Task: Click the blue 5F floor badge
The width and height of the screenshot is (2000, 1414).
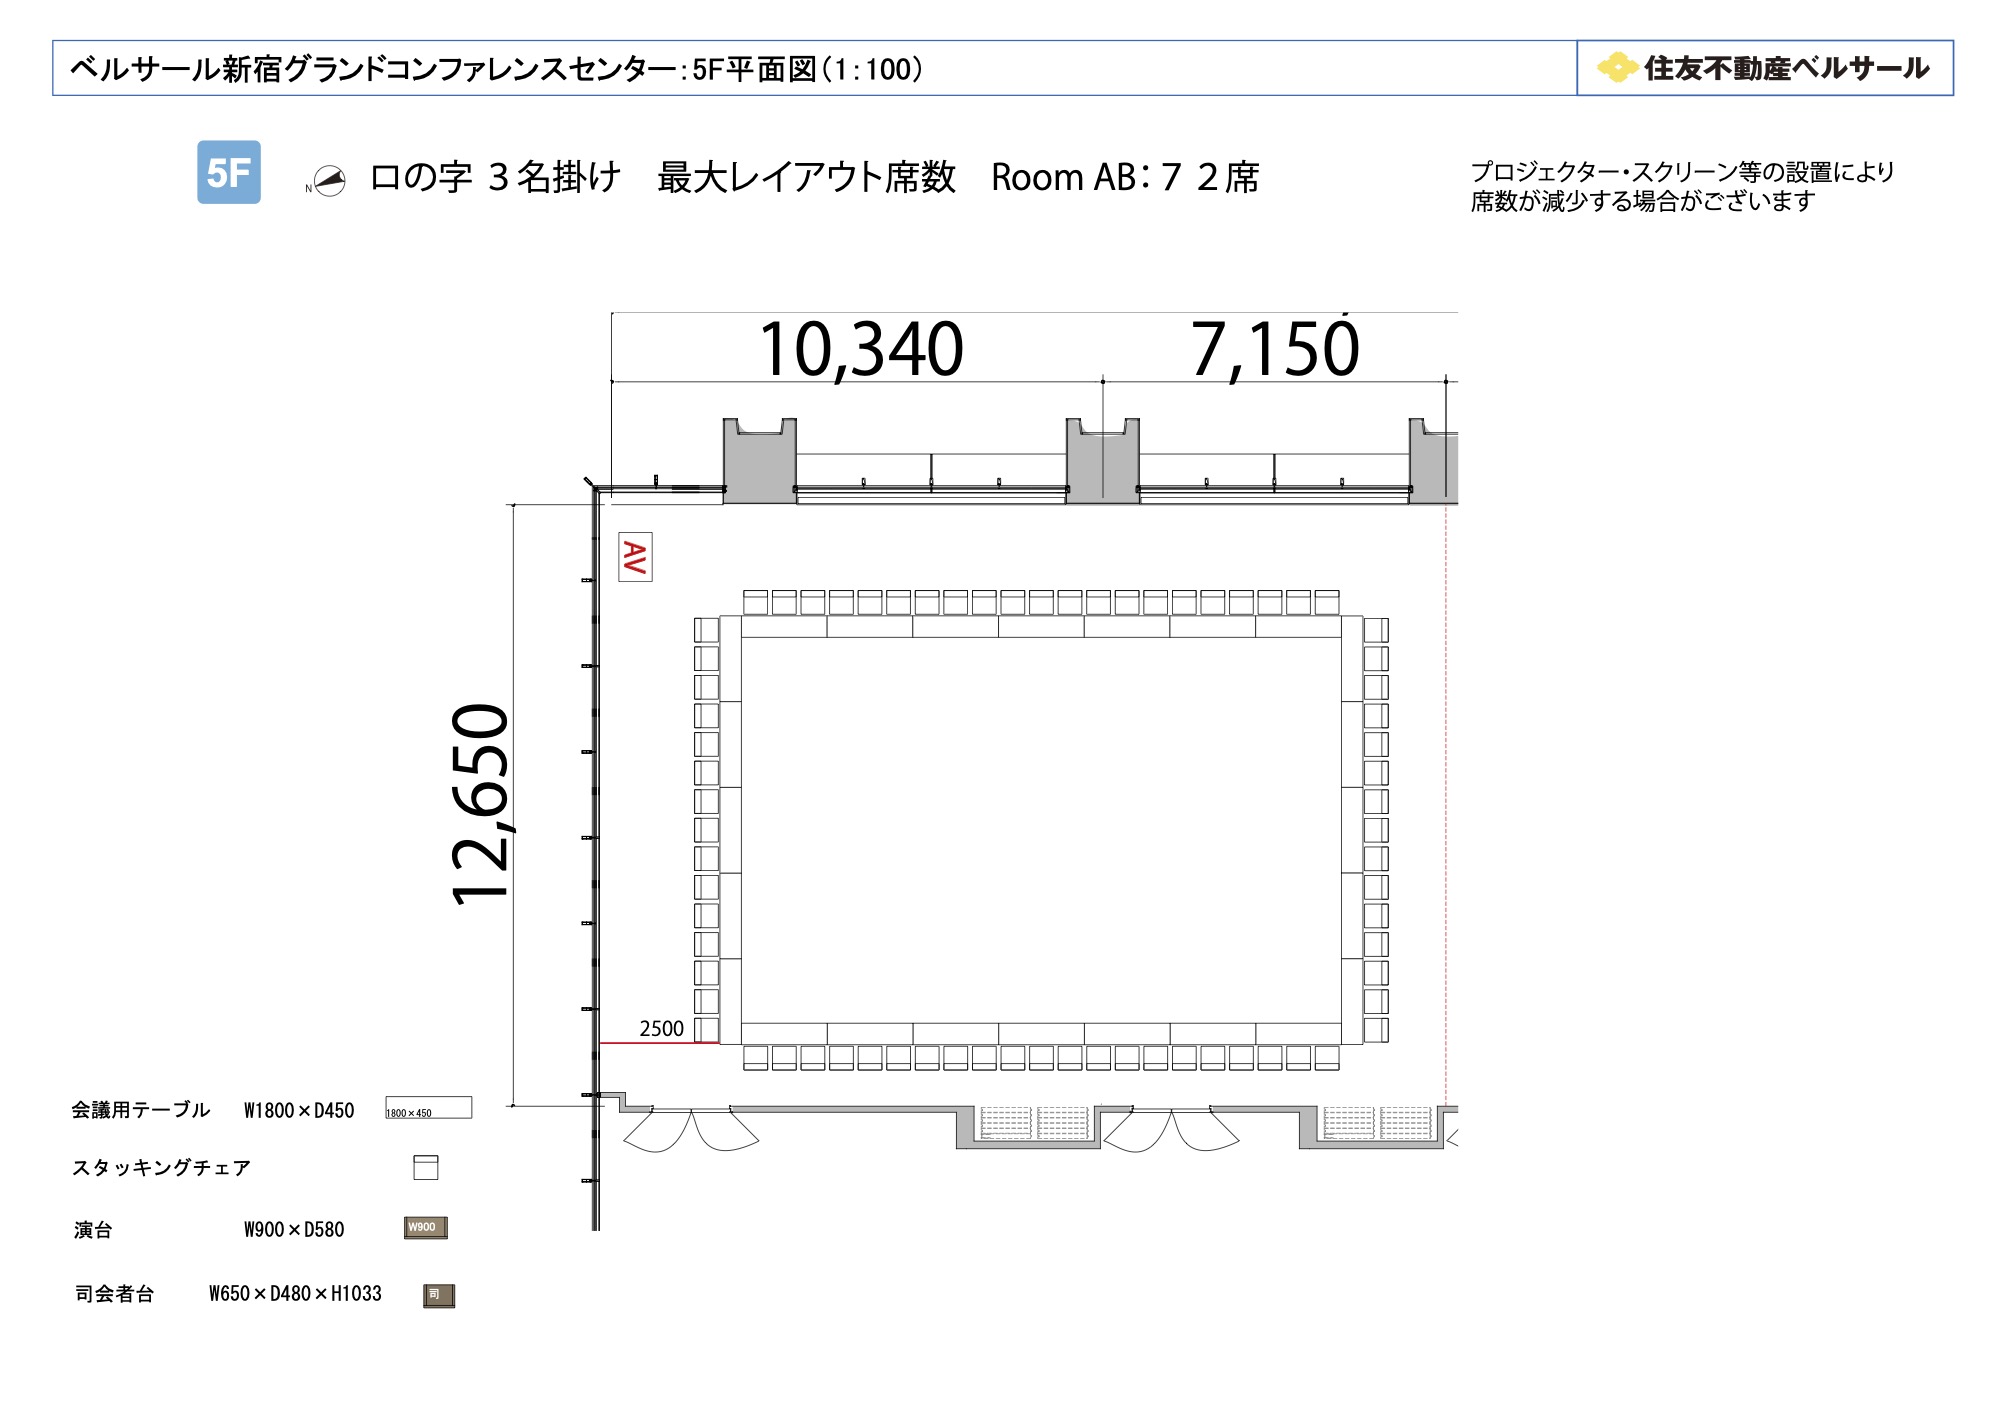Action: tap(229, 172)
